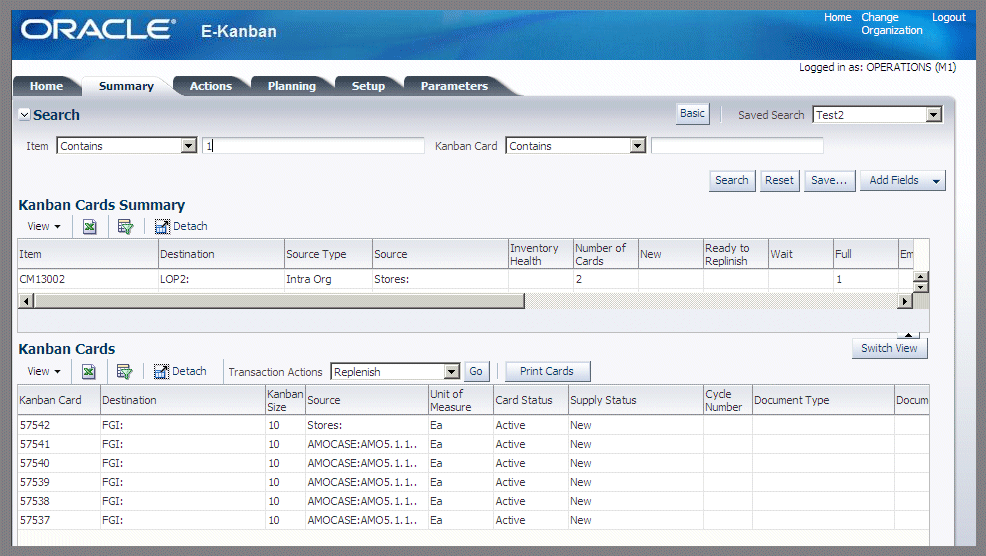Detach the Kanban Cards table
The image size is (986, 556).
(180, 372)
